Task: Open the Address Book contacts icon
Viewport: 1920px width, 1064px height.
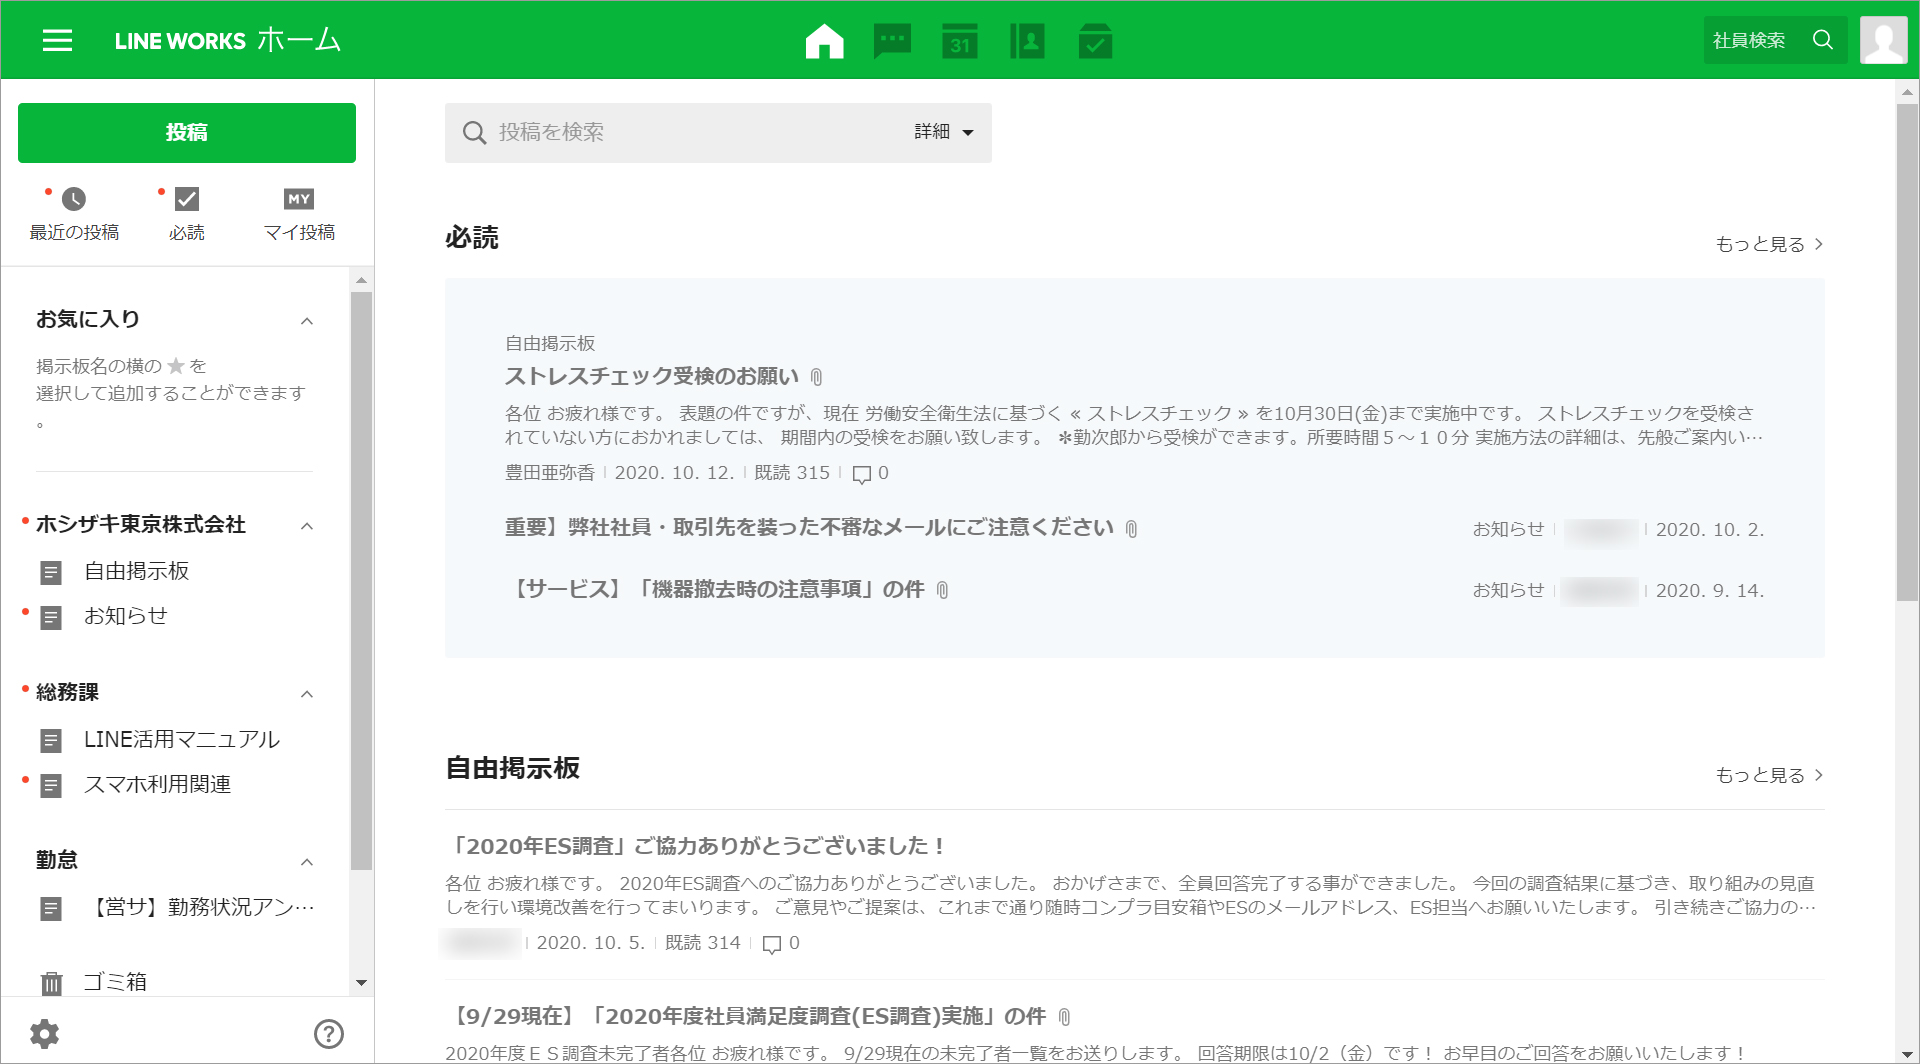Action: [1027, 41]
